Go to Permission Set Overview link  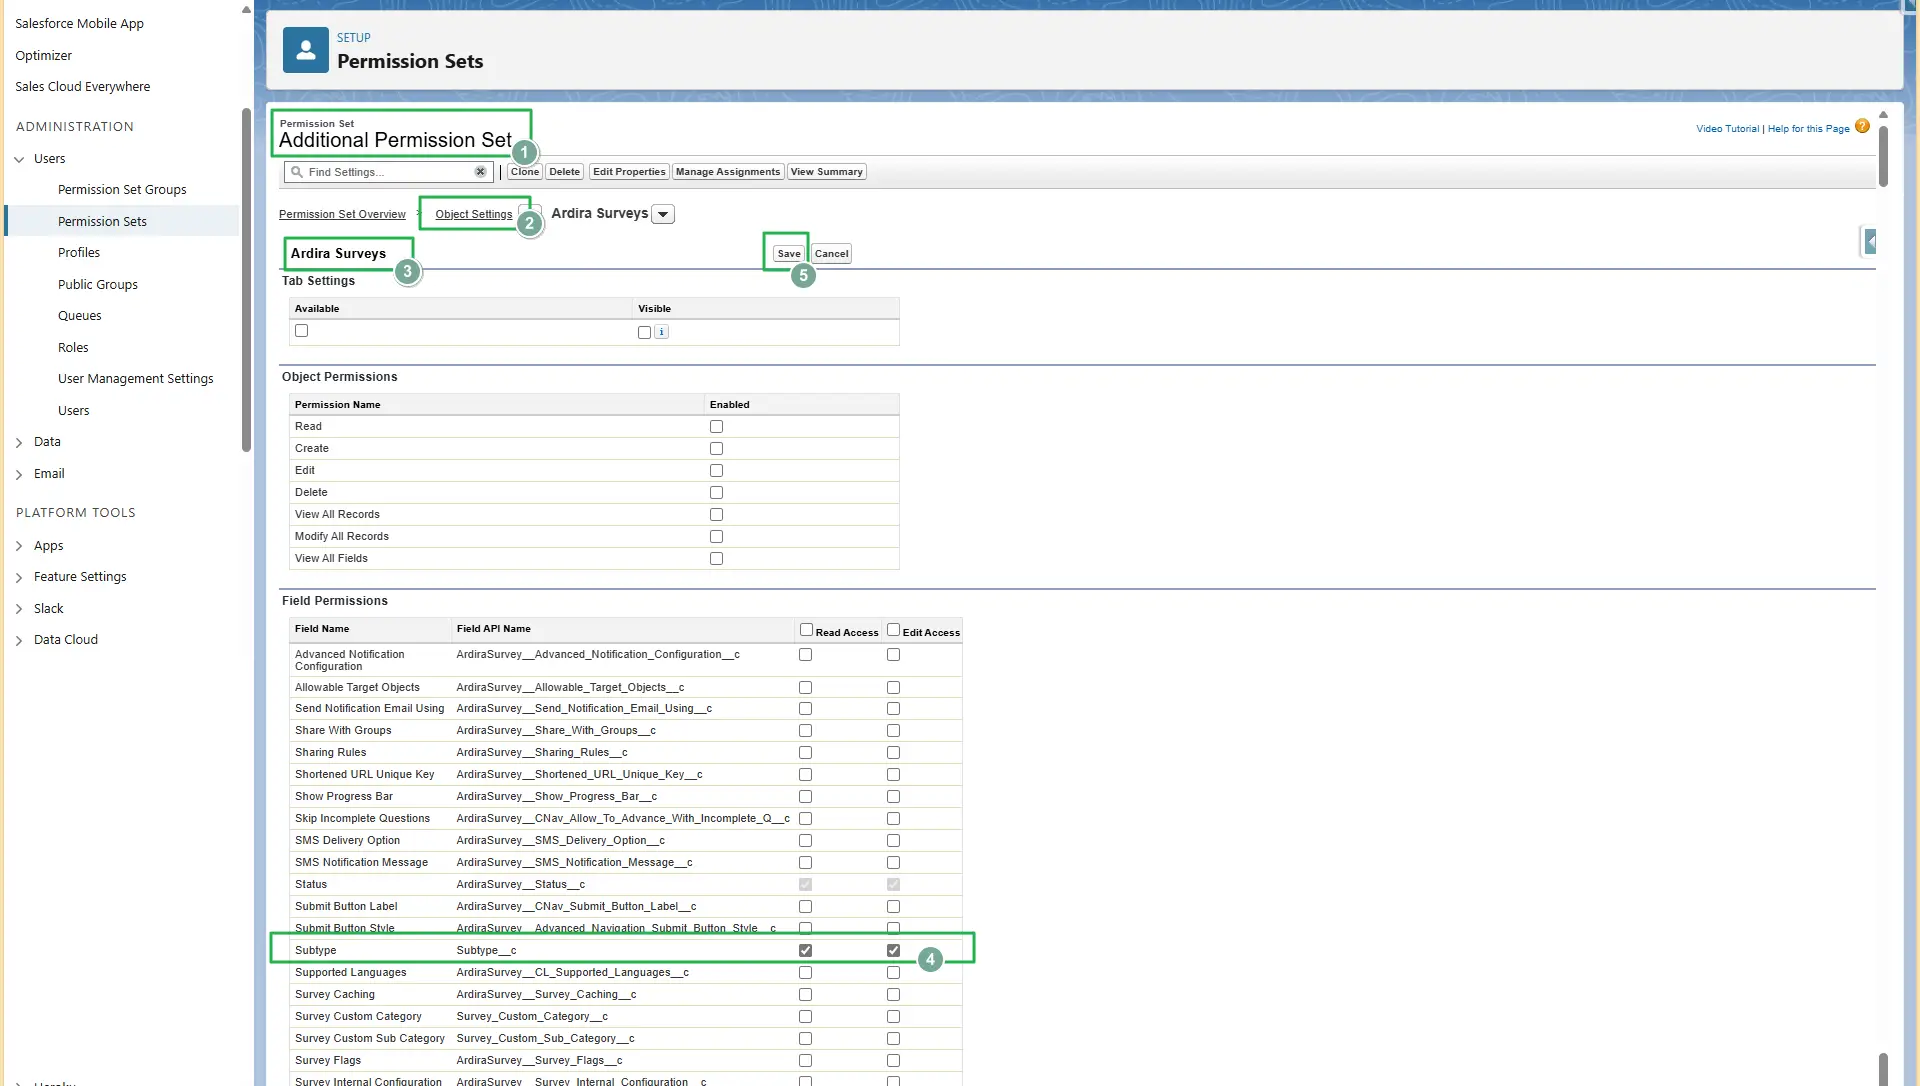click(342, 215)
